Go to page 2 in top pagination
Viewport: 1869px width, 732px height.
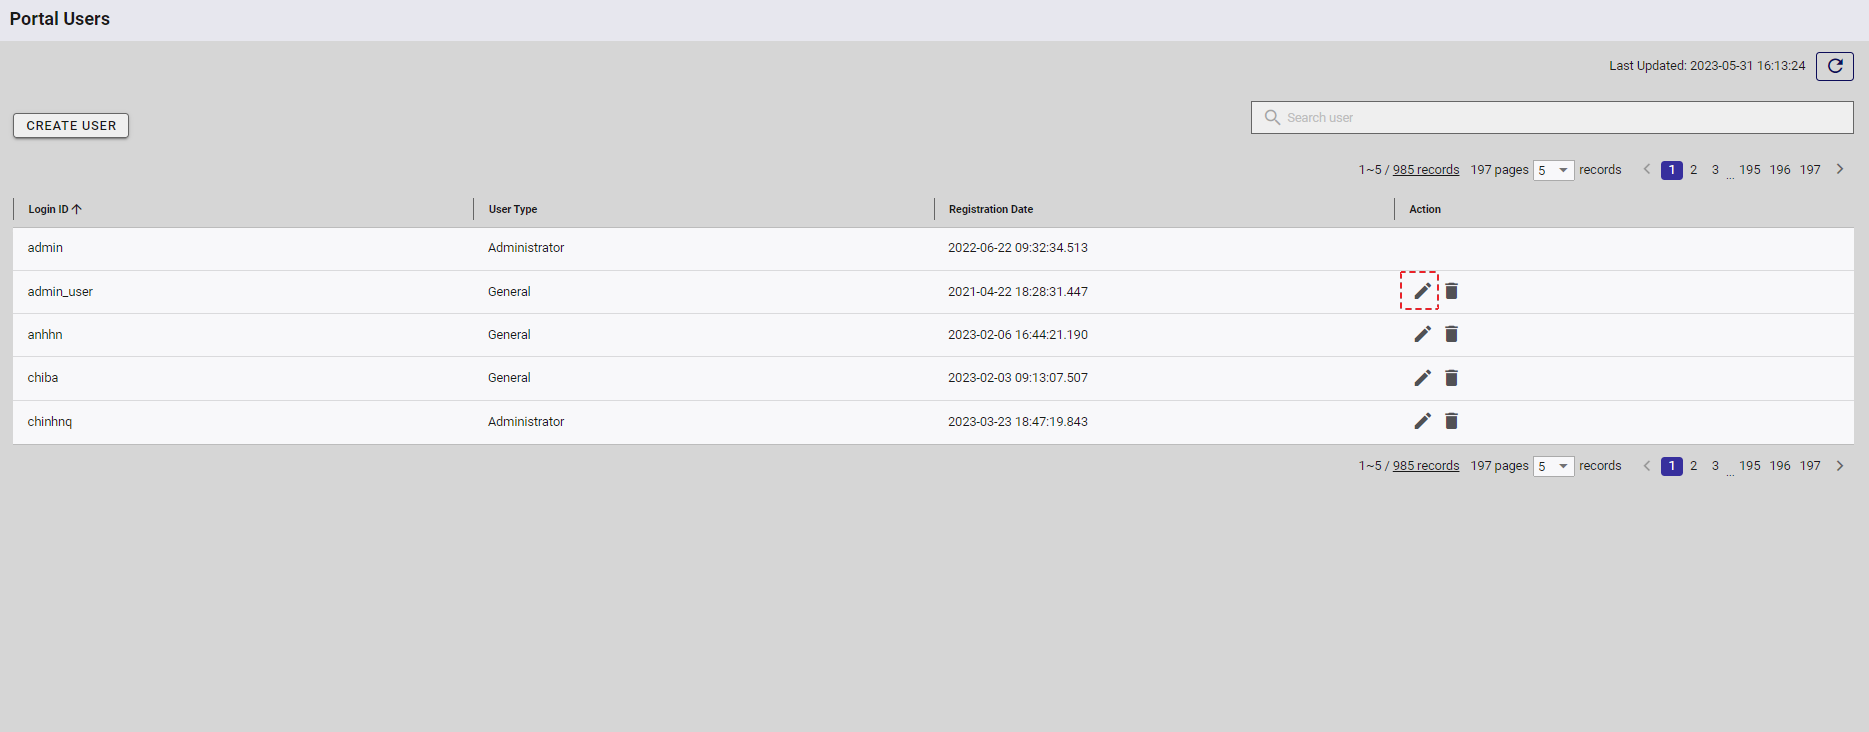tap(1693, 170)
